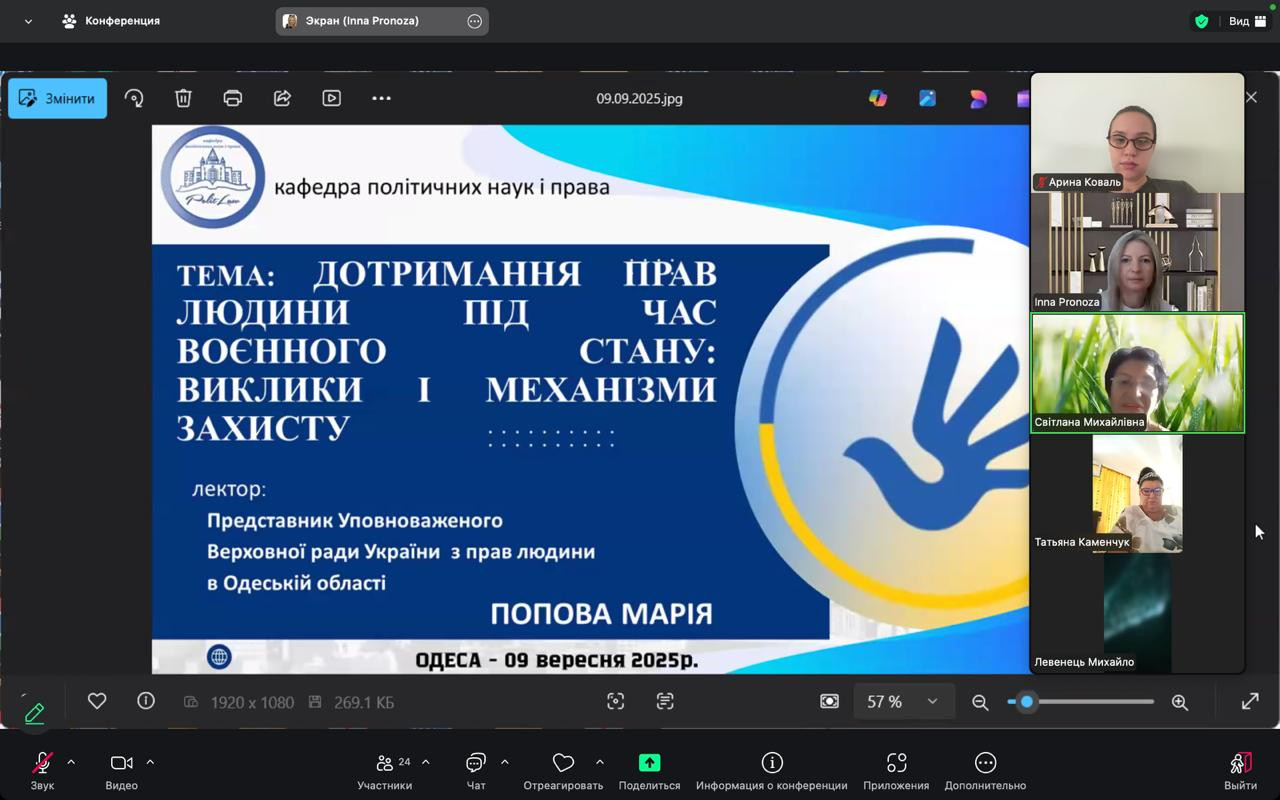Image resolution: width=1280 pixels, height=800 pixels.
Task: Click the green Поделиться share button
Action: click(x=649, y=770)
